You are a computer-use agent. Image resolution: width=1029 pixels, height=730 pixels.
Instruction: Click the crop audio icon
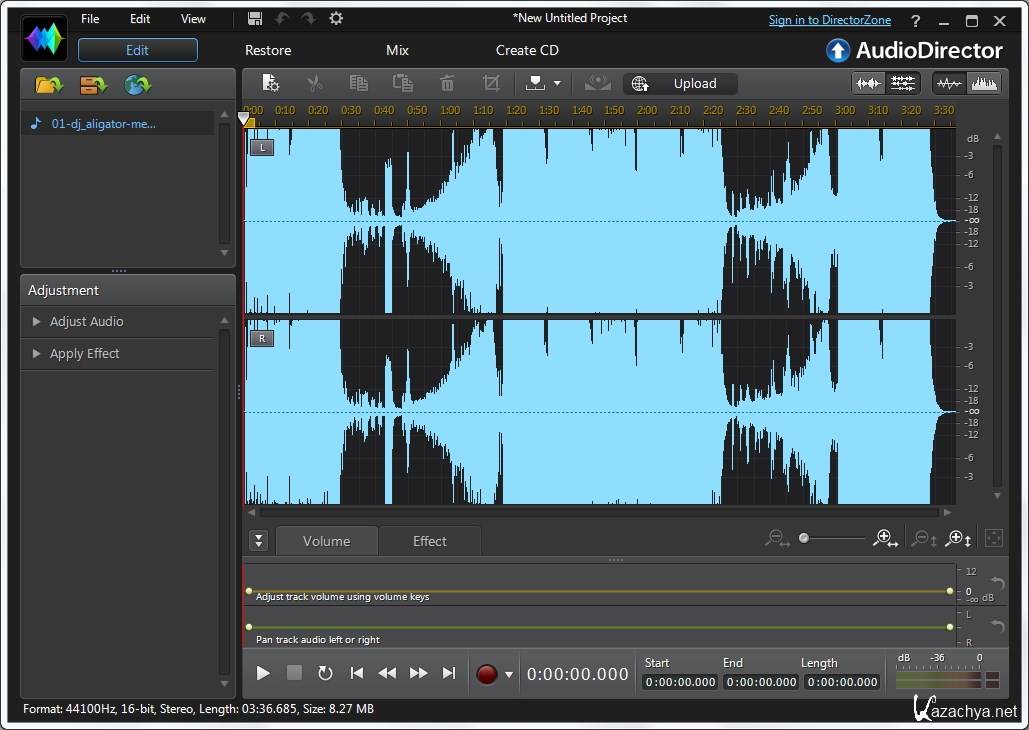491,84
